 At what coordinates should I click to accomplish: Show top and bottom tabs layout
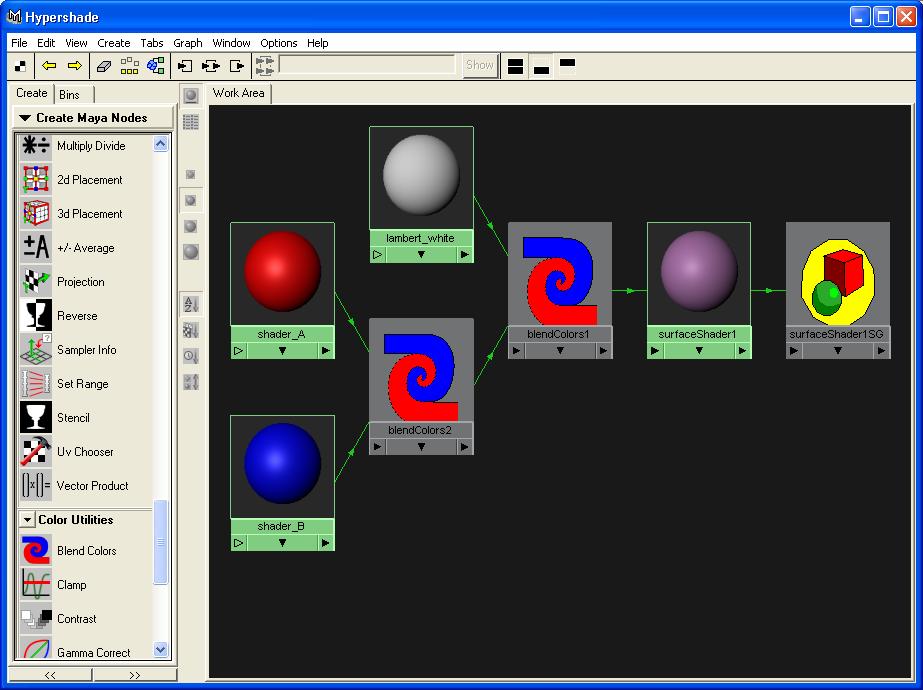(x=515, y=66)
